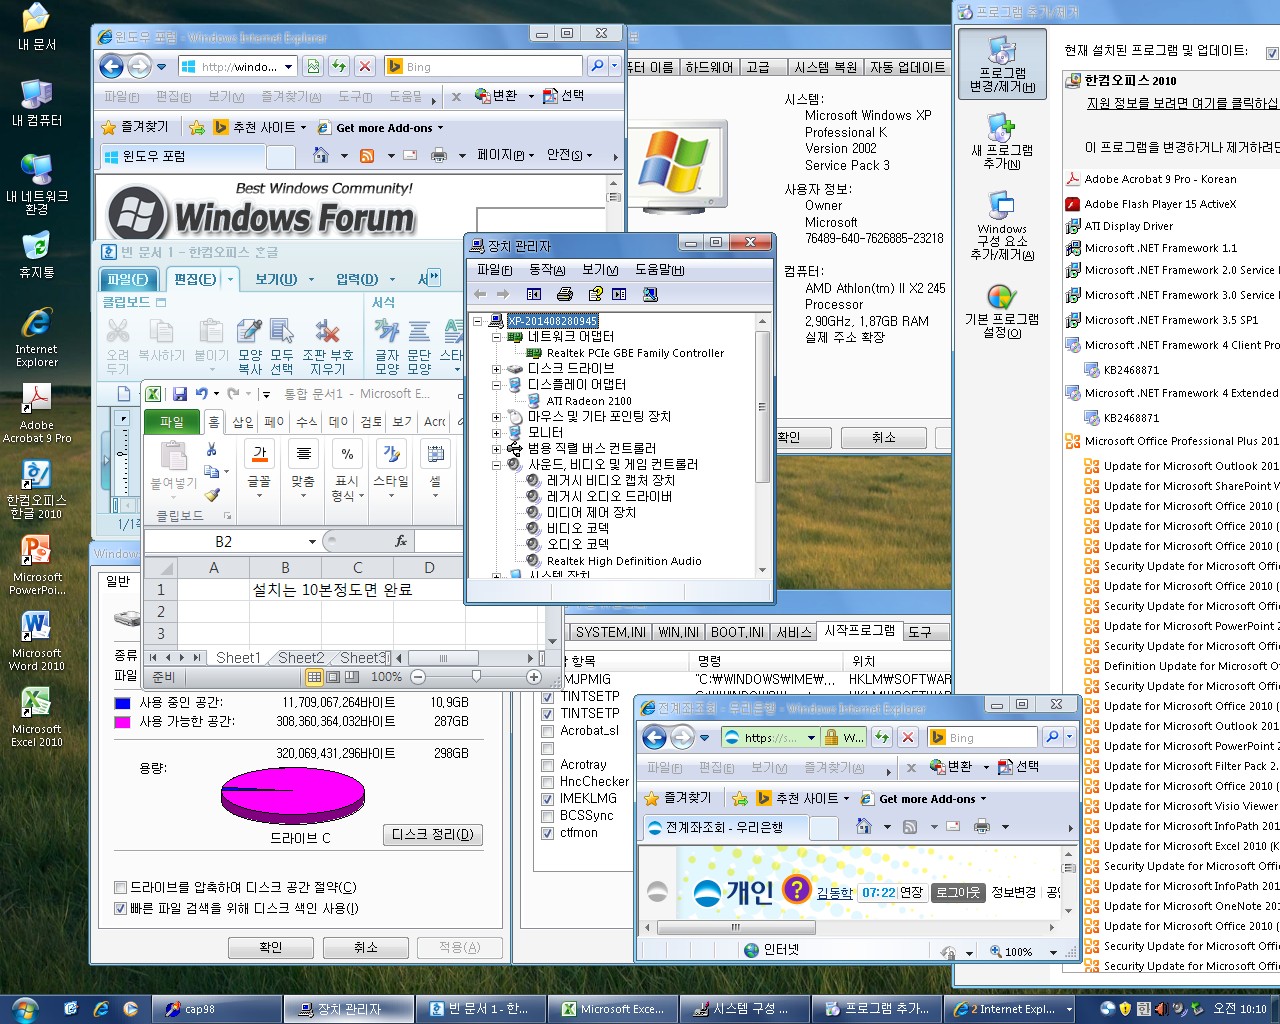1280x1024 pixels.
Task: Open 파일 tab in Hancom word processor
Action: [x=127, y=279]
